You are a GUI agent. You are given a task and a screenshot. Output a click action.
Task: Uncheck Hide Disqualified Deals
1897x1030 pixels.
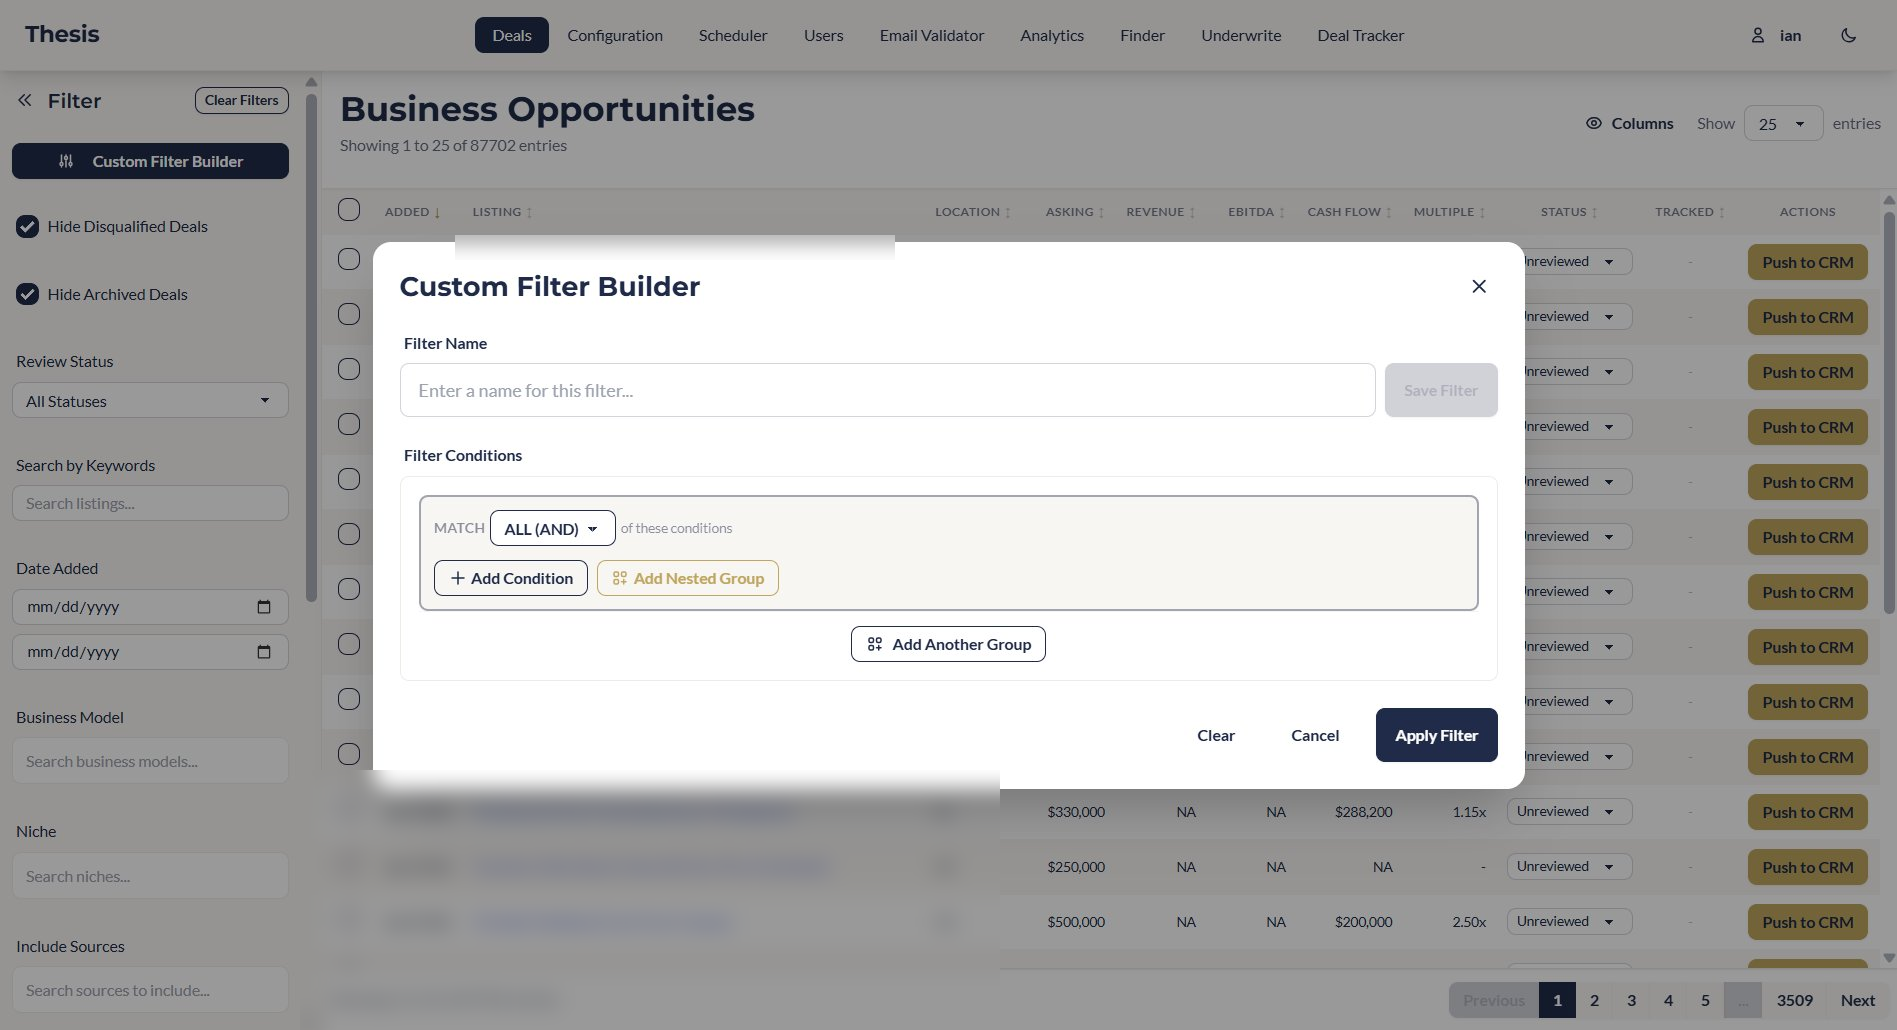coord(27,226)
